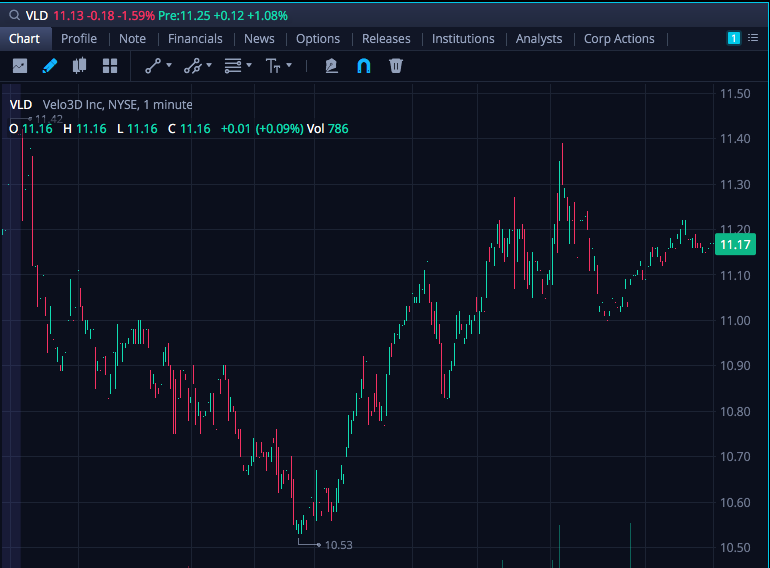The width and height of the screenshot is (770, 568).
Task: Click the text annotation tool icon
Action: (273, 66)
